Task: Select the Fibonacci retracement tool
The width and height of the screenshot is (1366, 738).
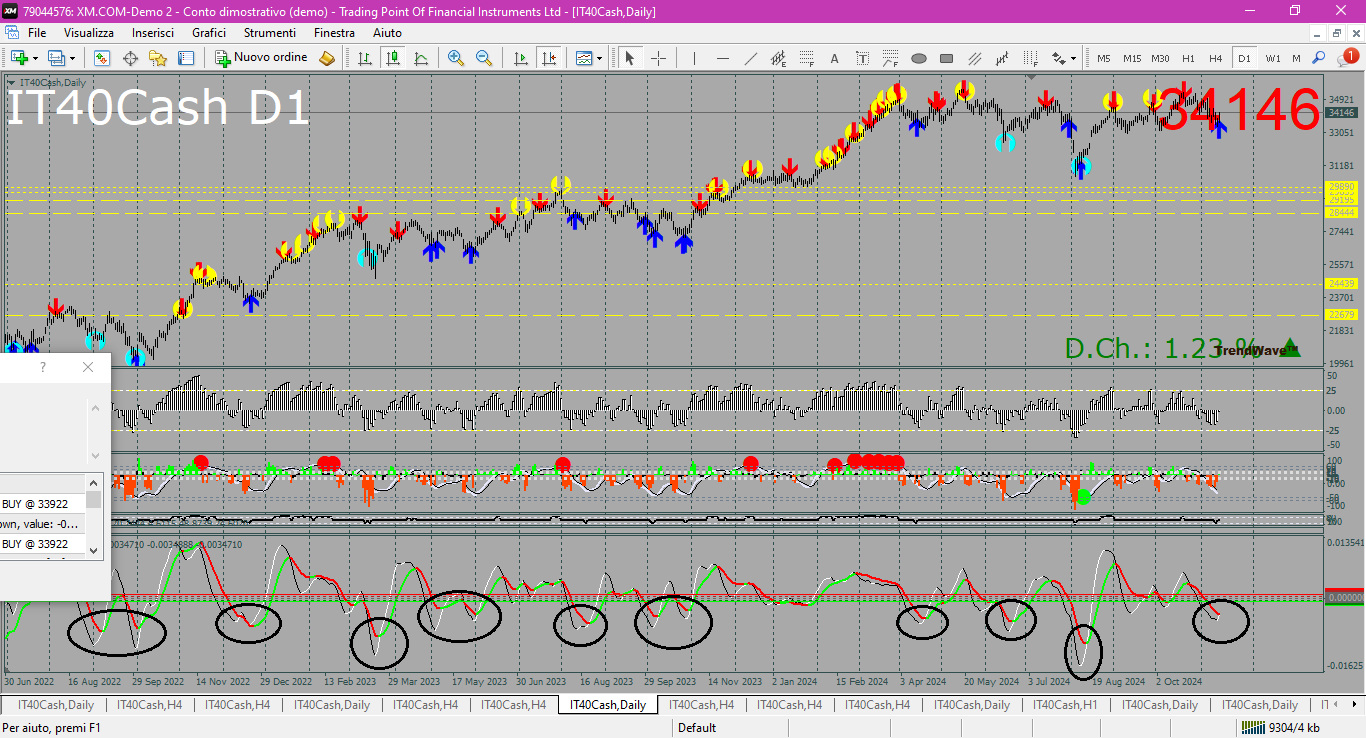Action: pos(807,58)
